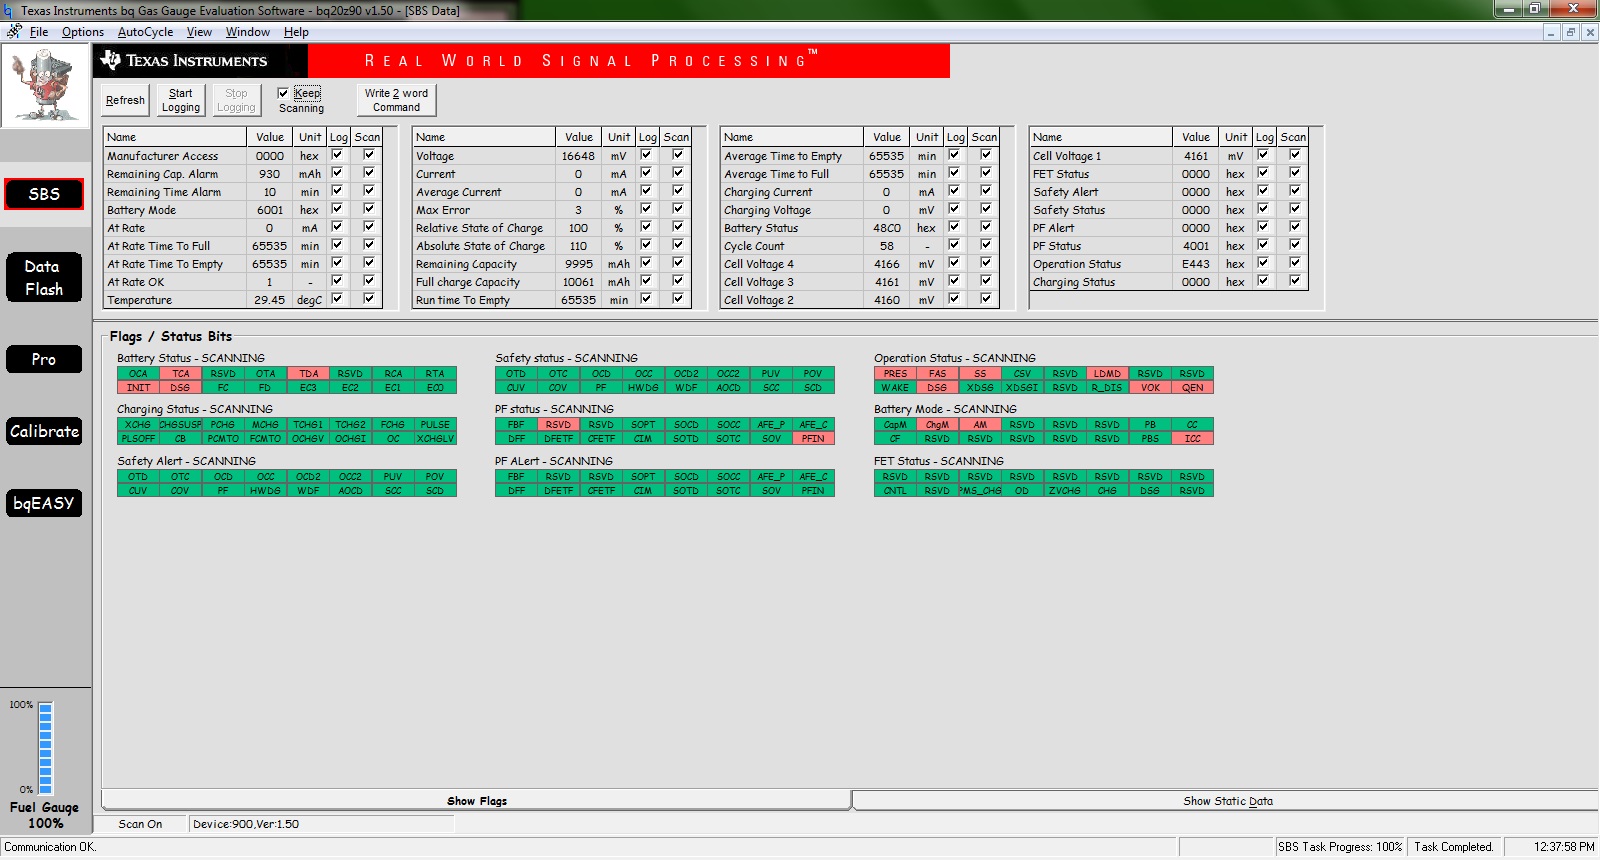Click the OTD flag in Safety Alert
Screen dimensions: 1600x860
138,477
